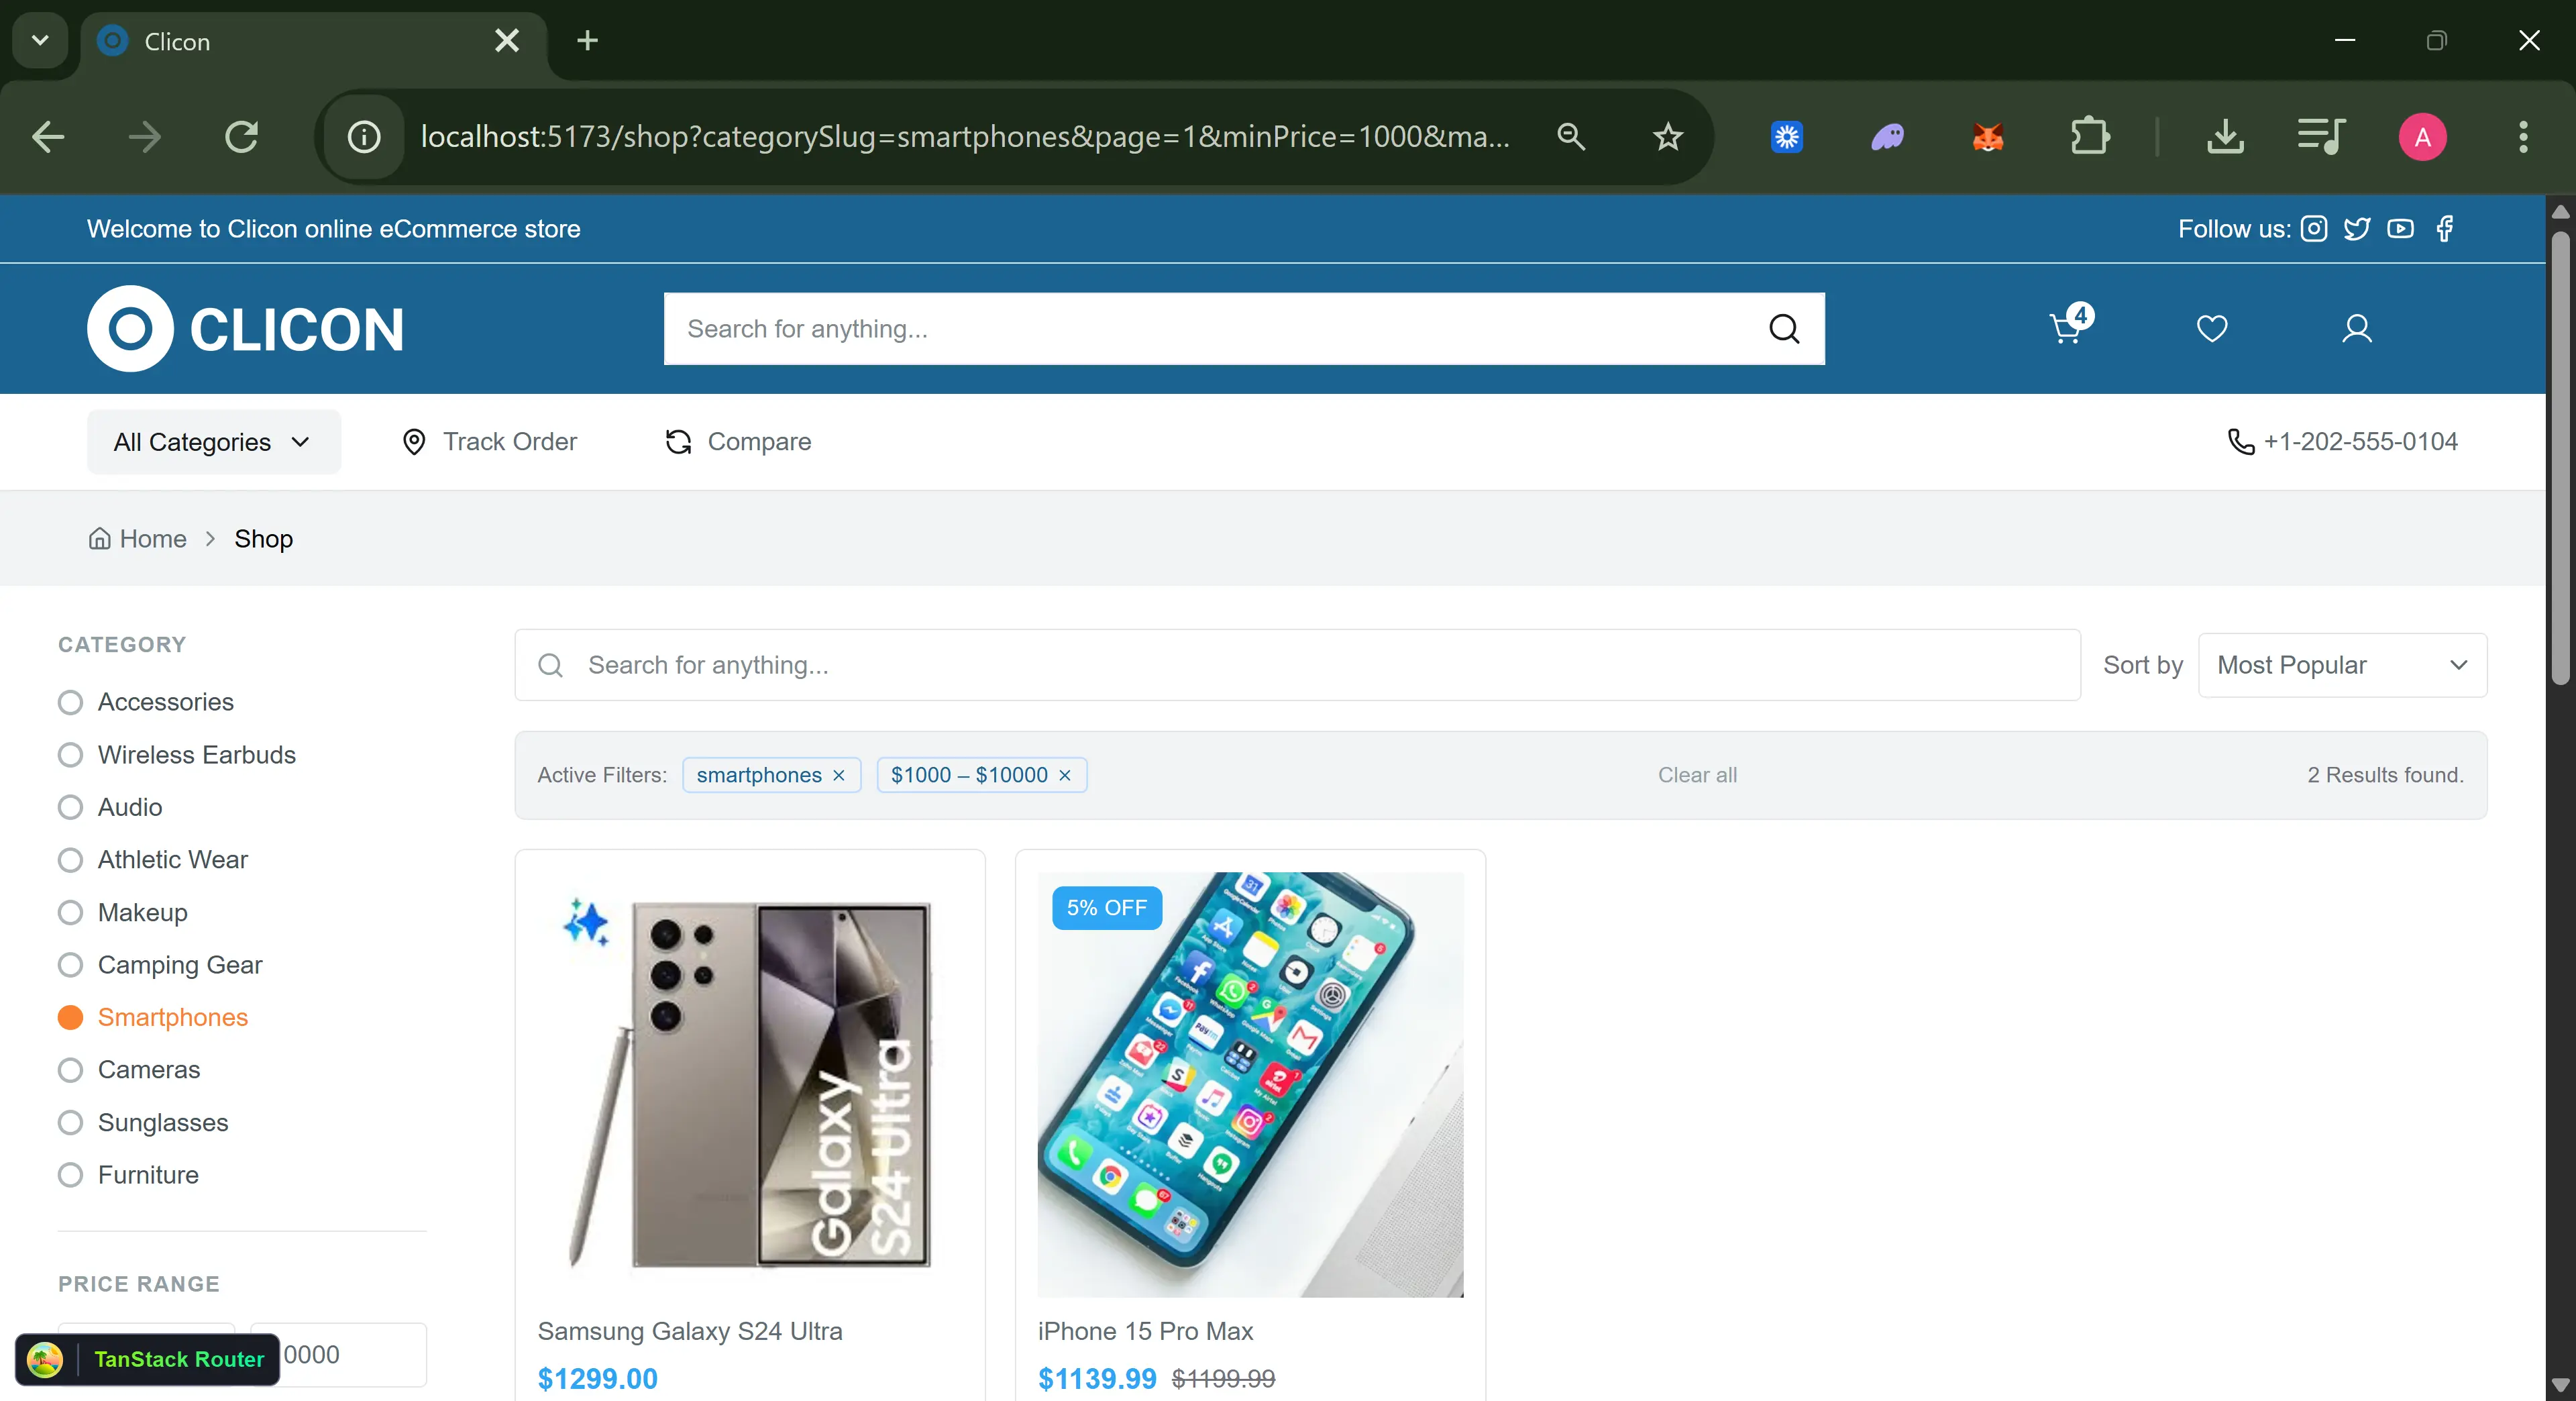Select the Wireless Earbuds category
The image size is (2576, 1401).
(177, 755)
